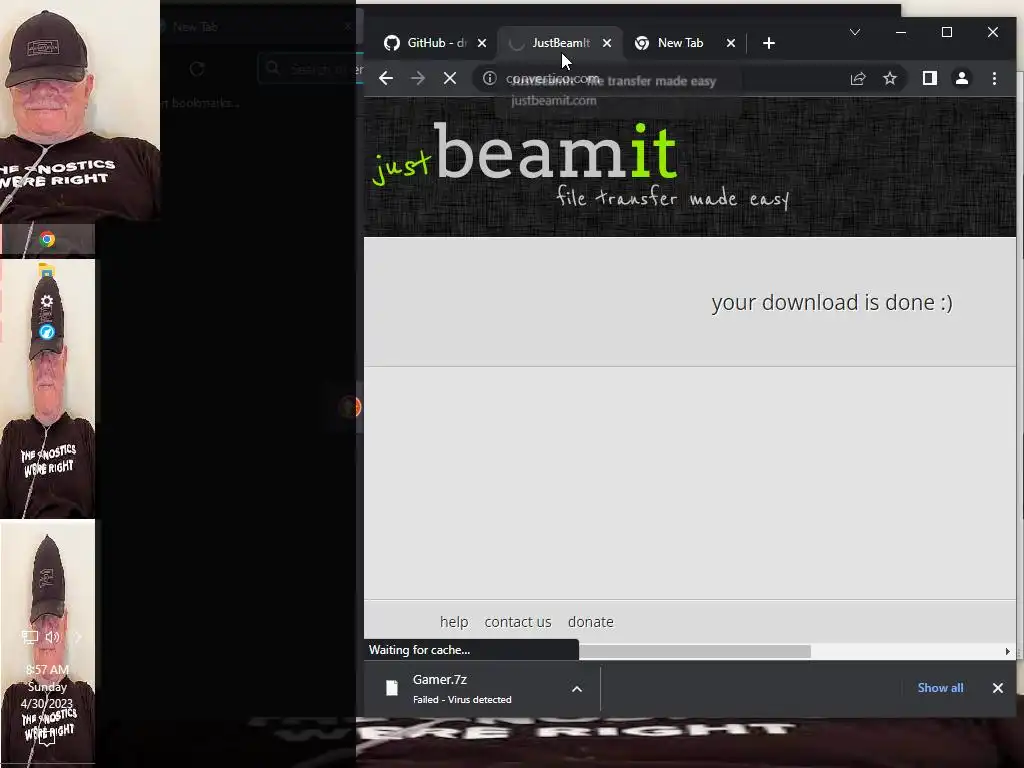The height and width of the screenshot is (768, 1024).
Task: Close the New Tab tab
Action: click(x=731, y=43)
